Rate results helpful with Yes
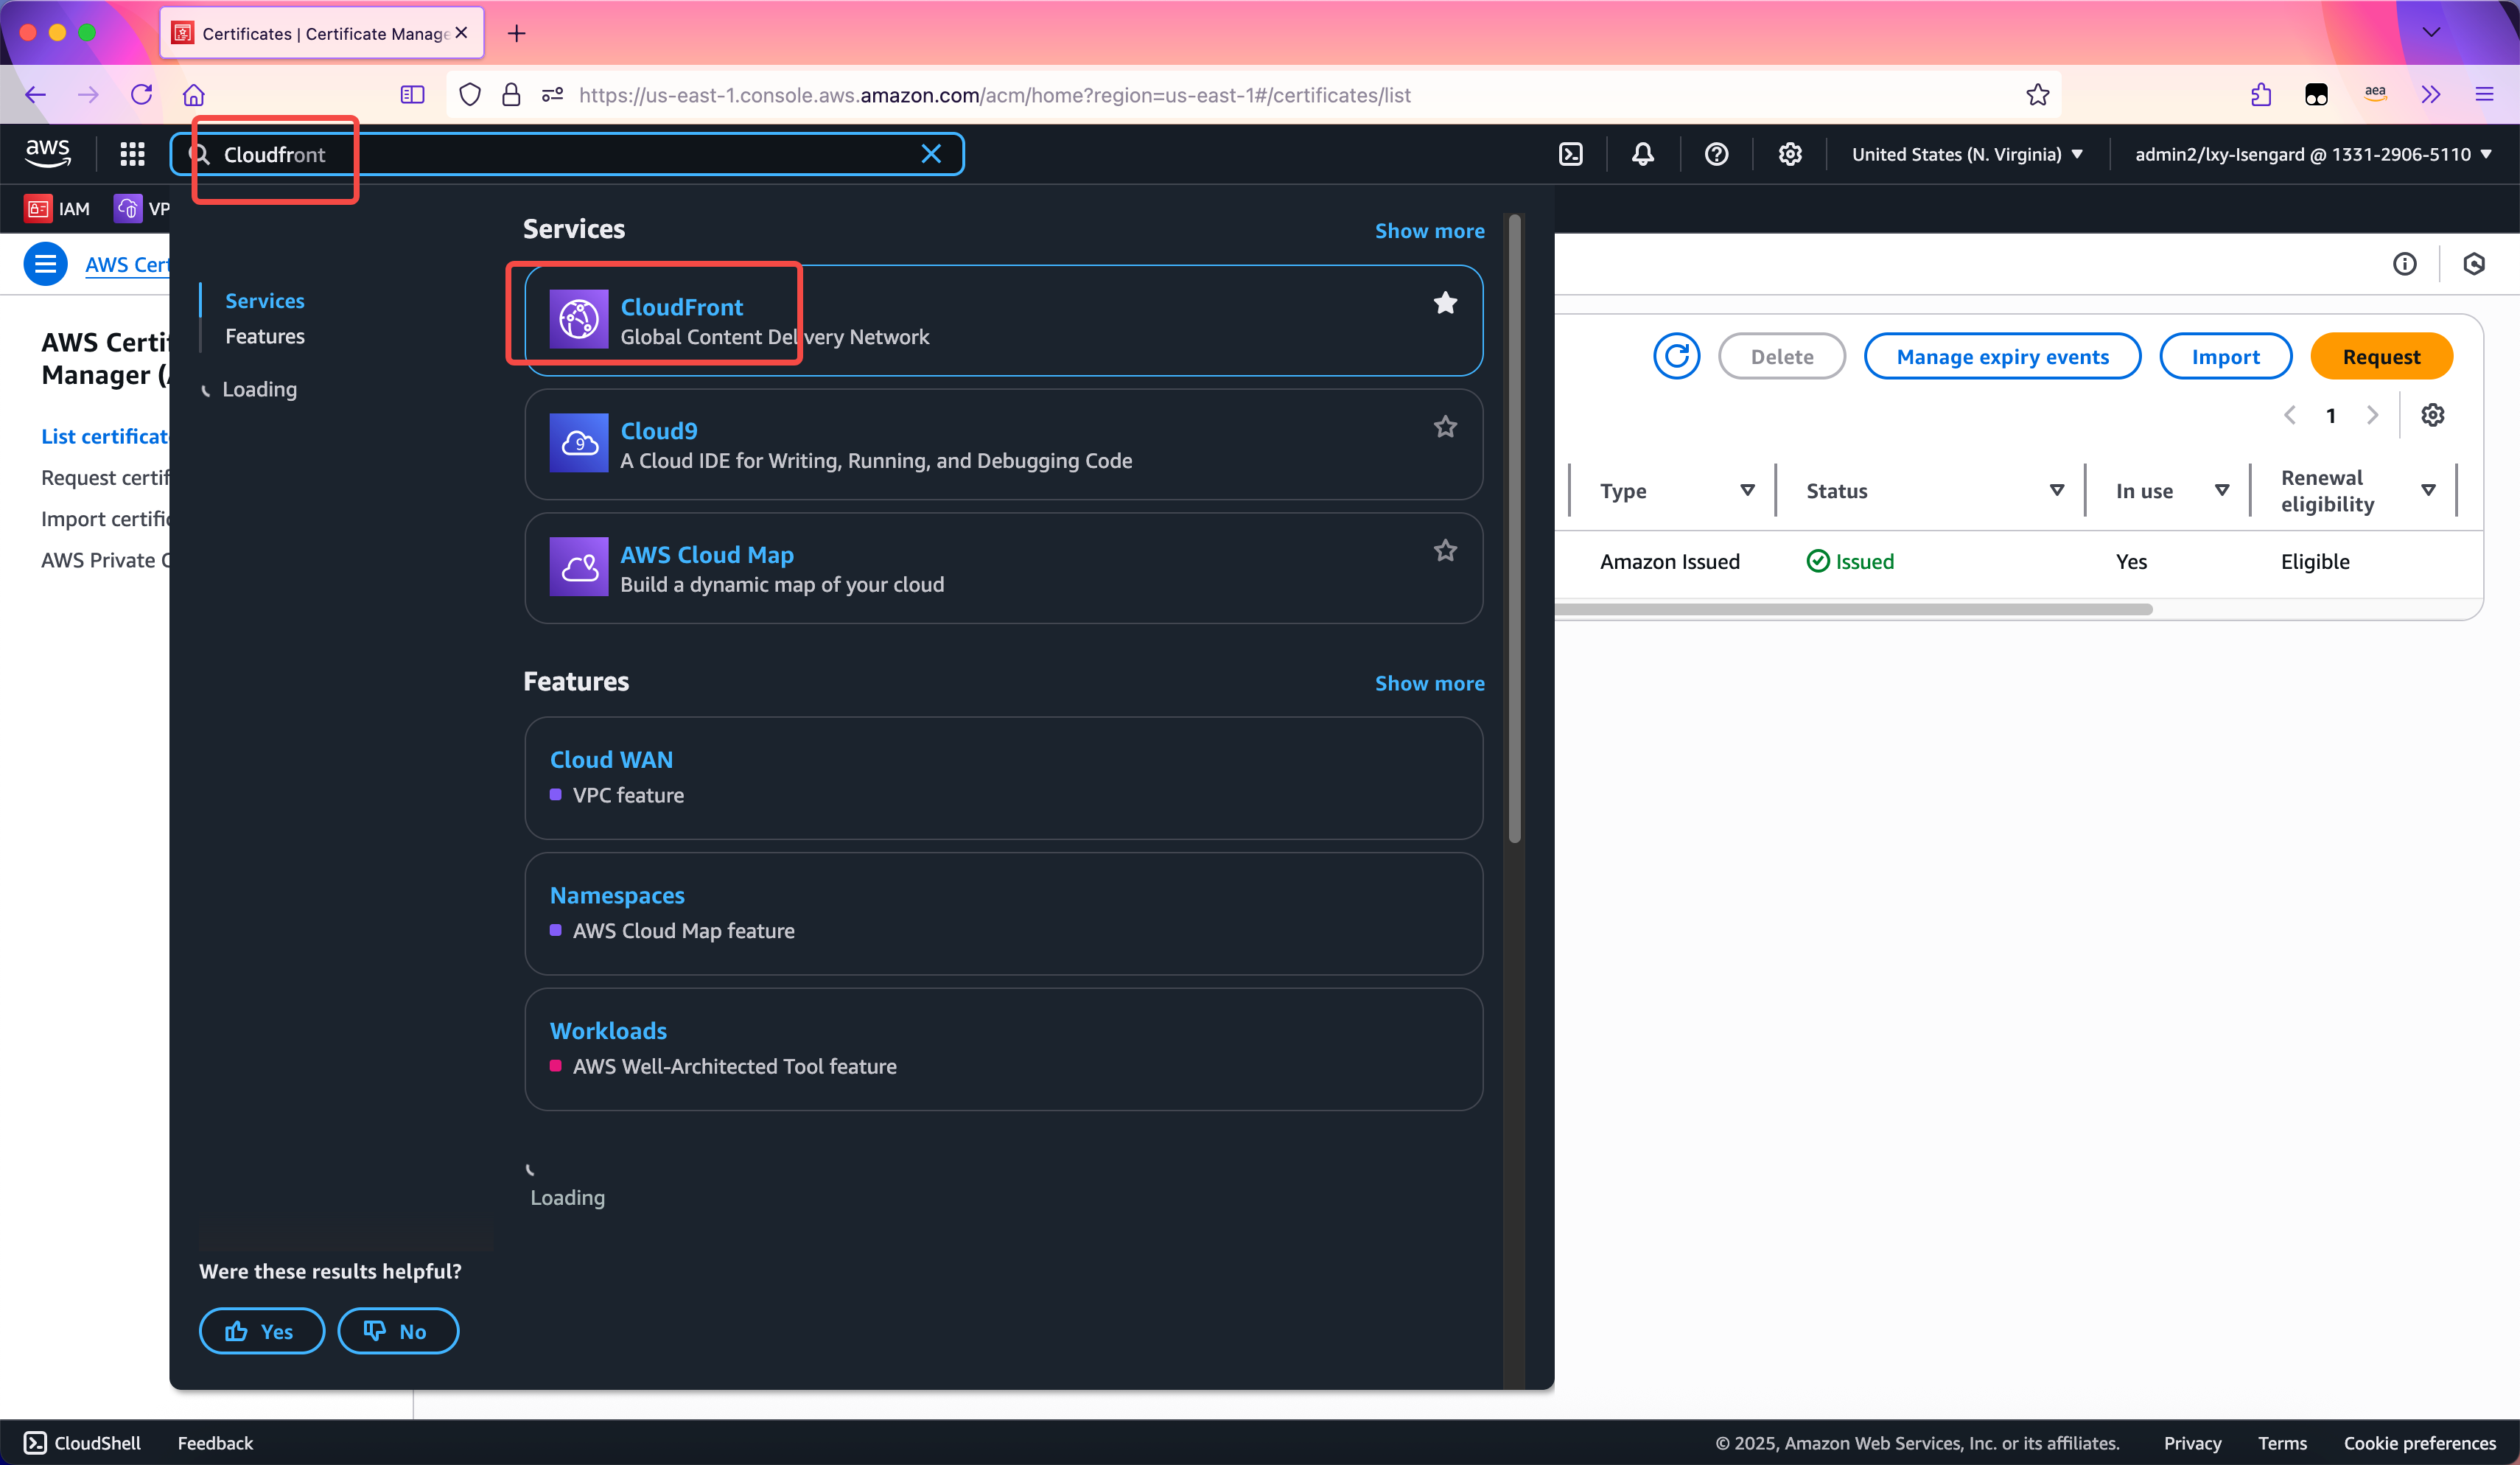Screen dimensions: 2520x1465 pos(261,1331)
